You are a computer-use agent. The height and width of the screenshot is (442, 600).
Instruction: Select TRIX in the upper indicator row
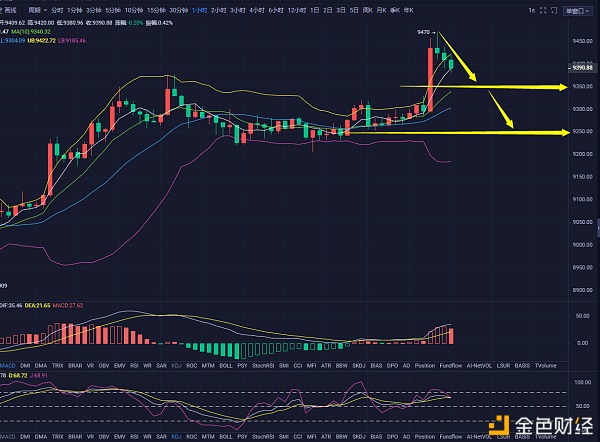click(x=57, y=365)
